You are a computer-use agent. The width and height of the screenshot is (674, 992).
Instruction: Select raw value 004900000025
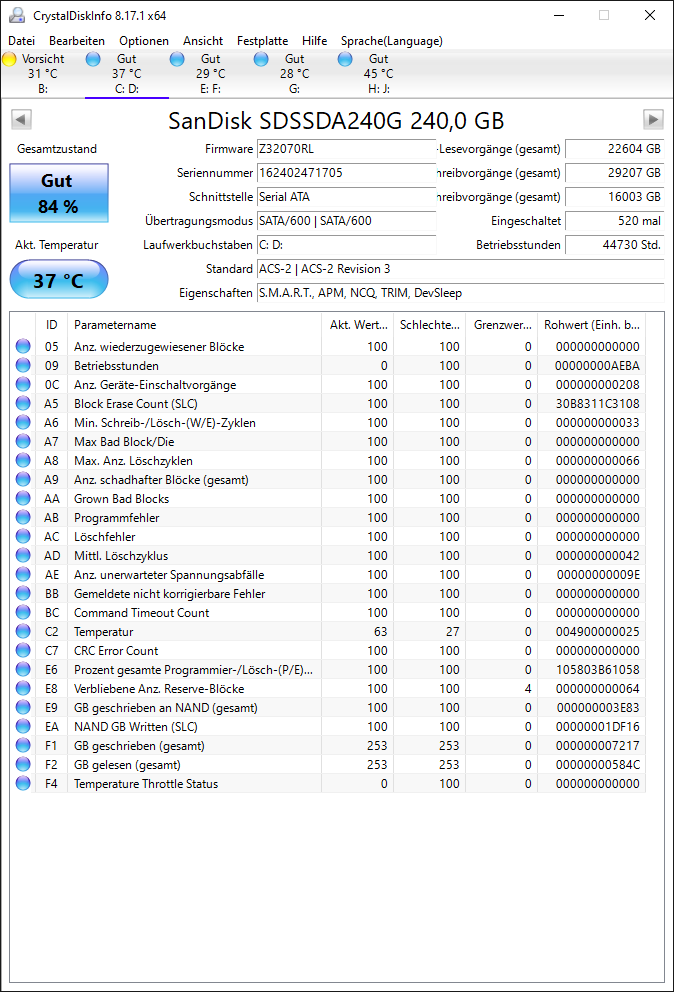click(597, 631)
